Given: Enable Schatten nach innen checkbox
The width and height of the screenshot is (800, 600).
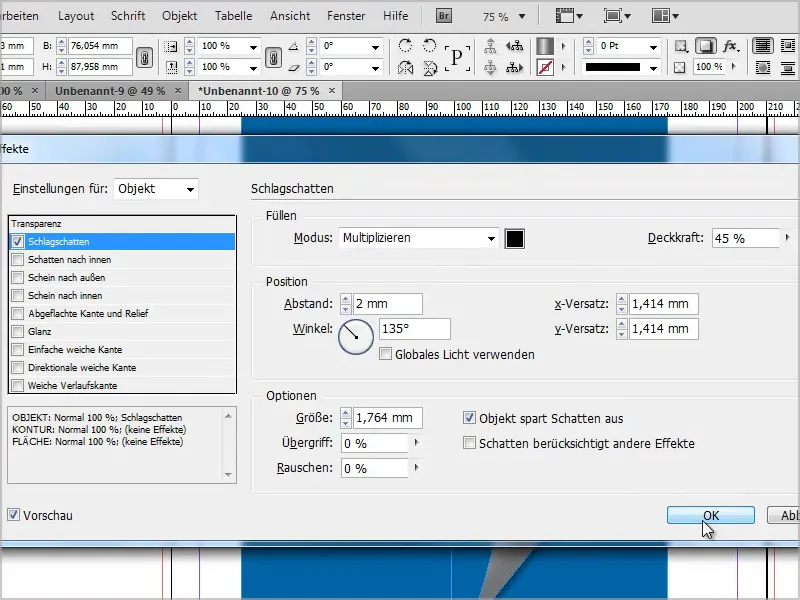Looking at the screenshot, I should [18, 259].
